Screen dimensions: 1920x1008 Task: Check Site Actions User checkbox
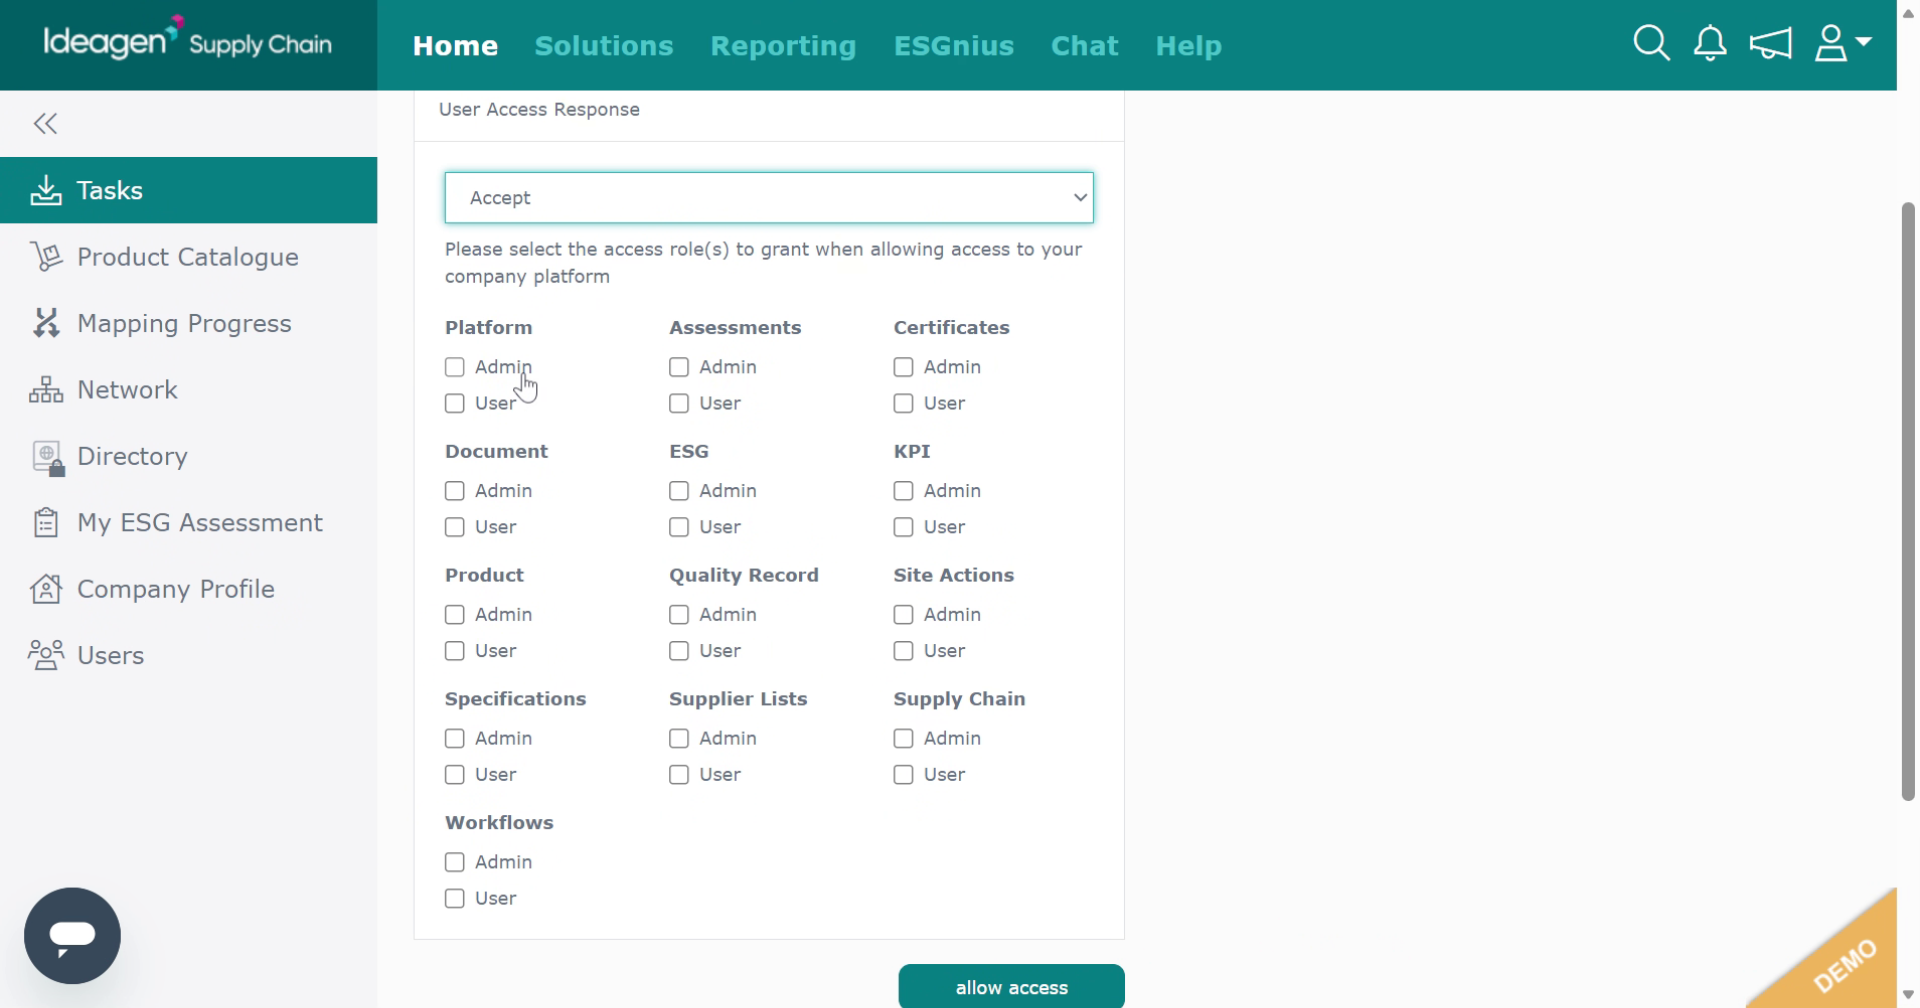(x=903, y=651)
